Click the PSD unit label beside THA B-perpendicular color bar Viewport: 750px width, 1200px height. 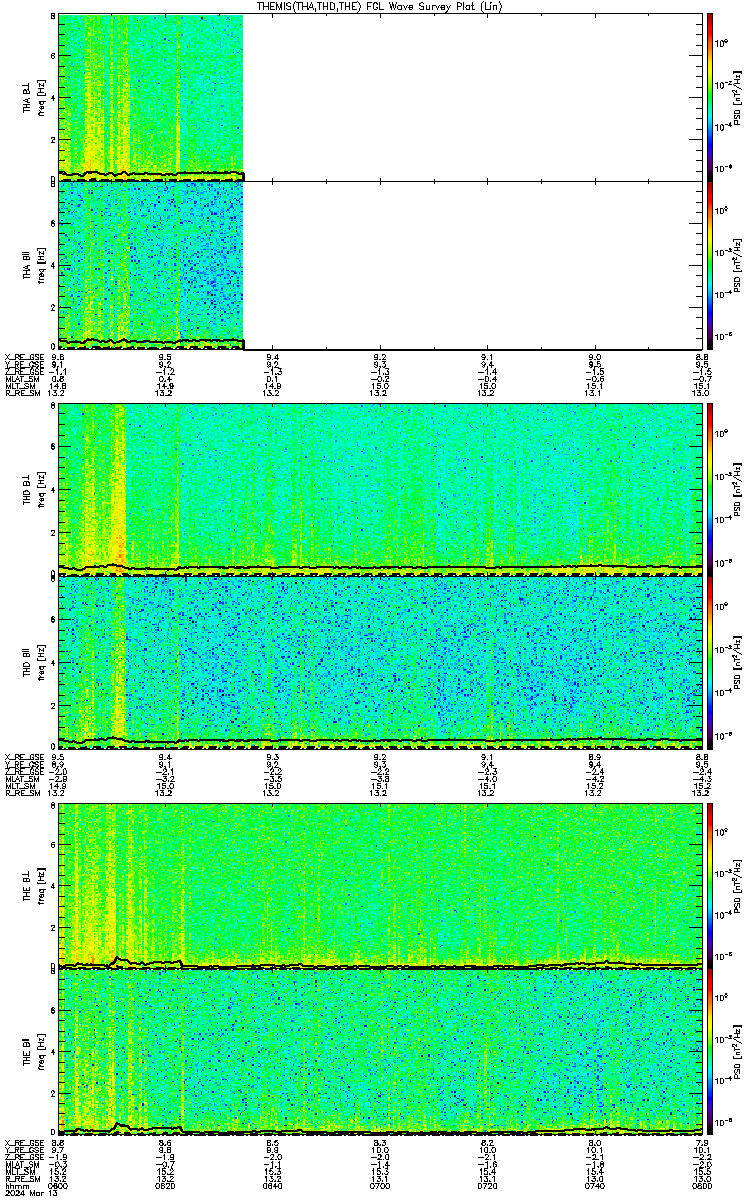[738, 97]
